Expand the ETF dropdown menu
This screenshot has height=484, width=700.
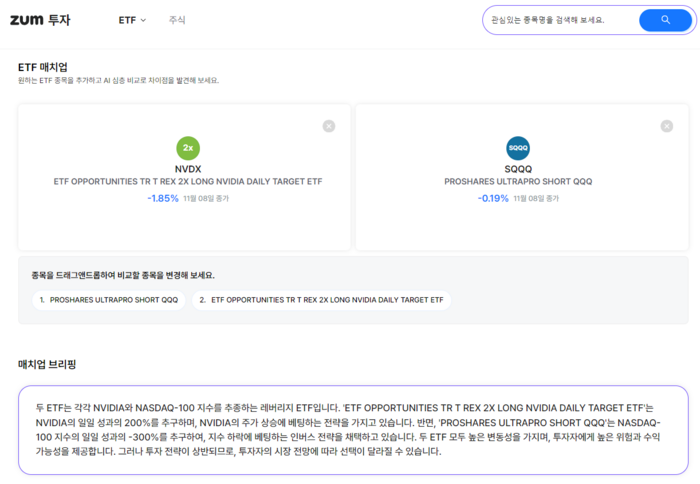[132, 20]
